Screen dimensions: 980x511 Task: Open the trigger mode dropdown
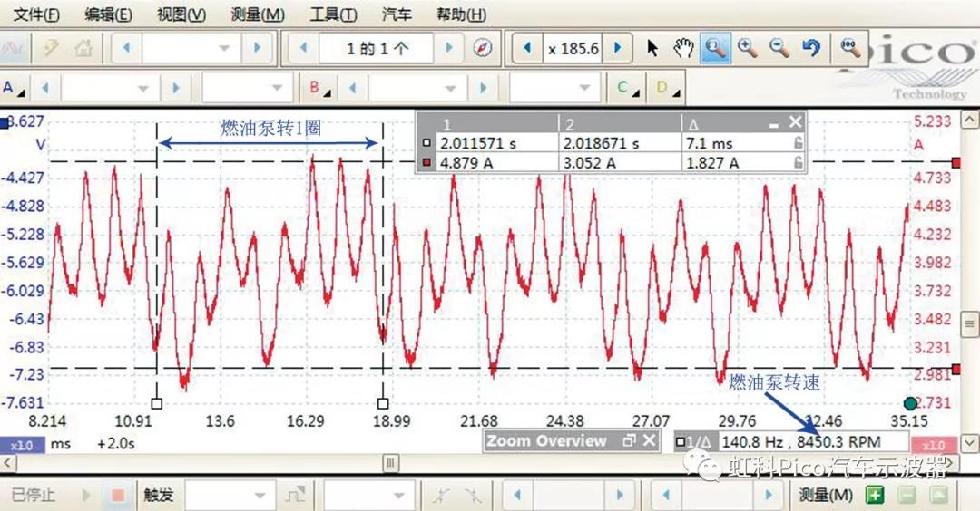tap(229, 495)
